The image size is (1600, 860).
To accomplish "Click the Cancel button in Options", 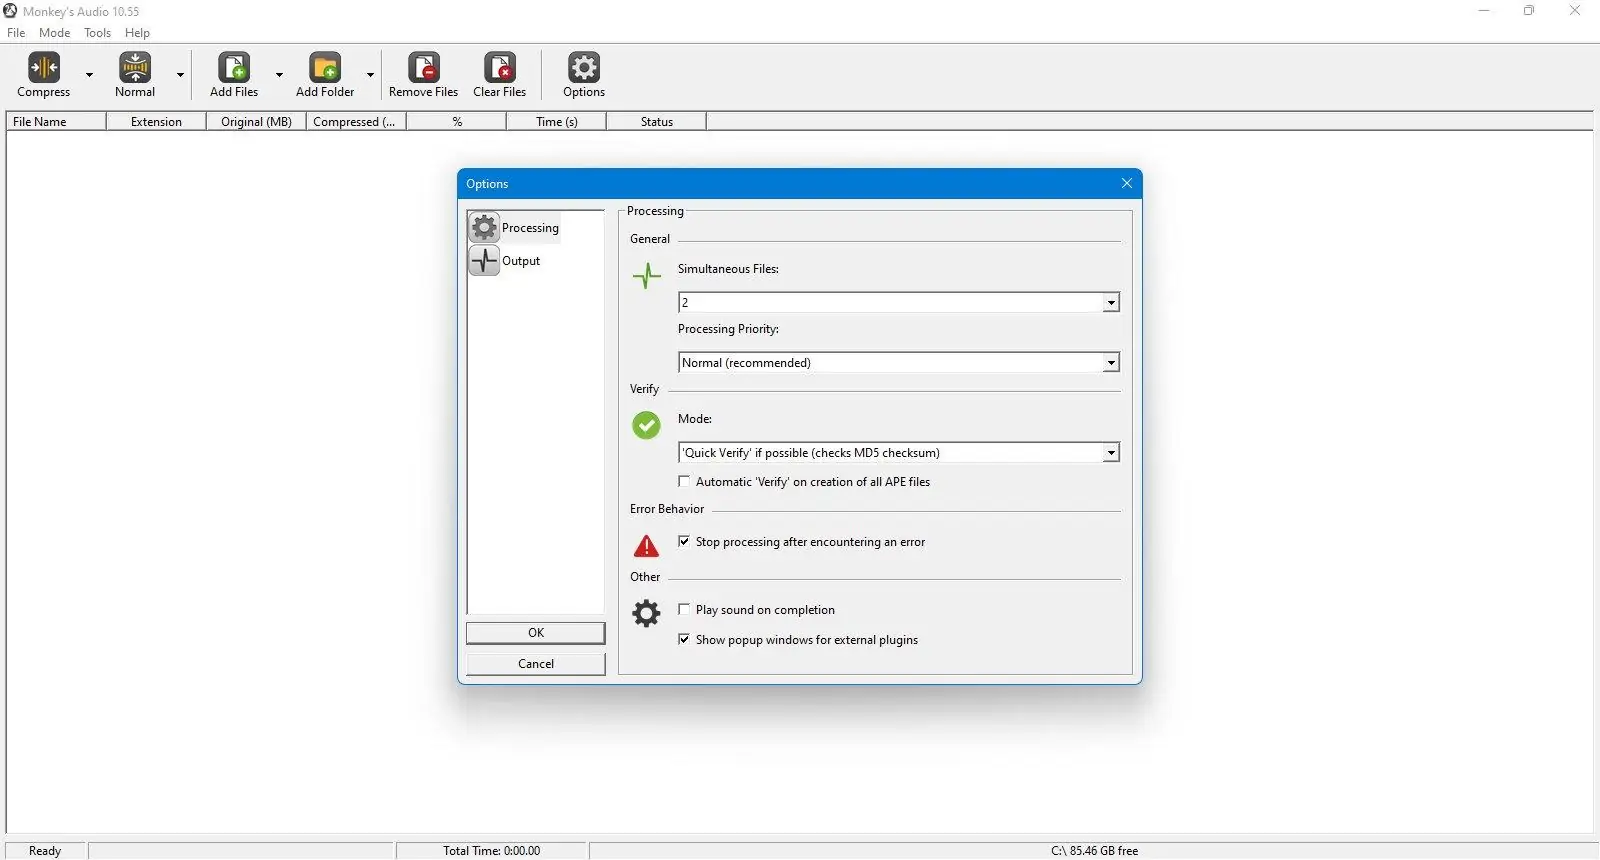I will (x=536, y=664).
